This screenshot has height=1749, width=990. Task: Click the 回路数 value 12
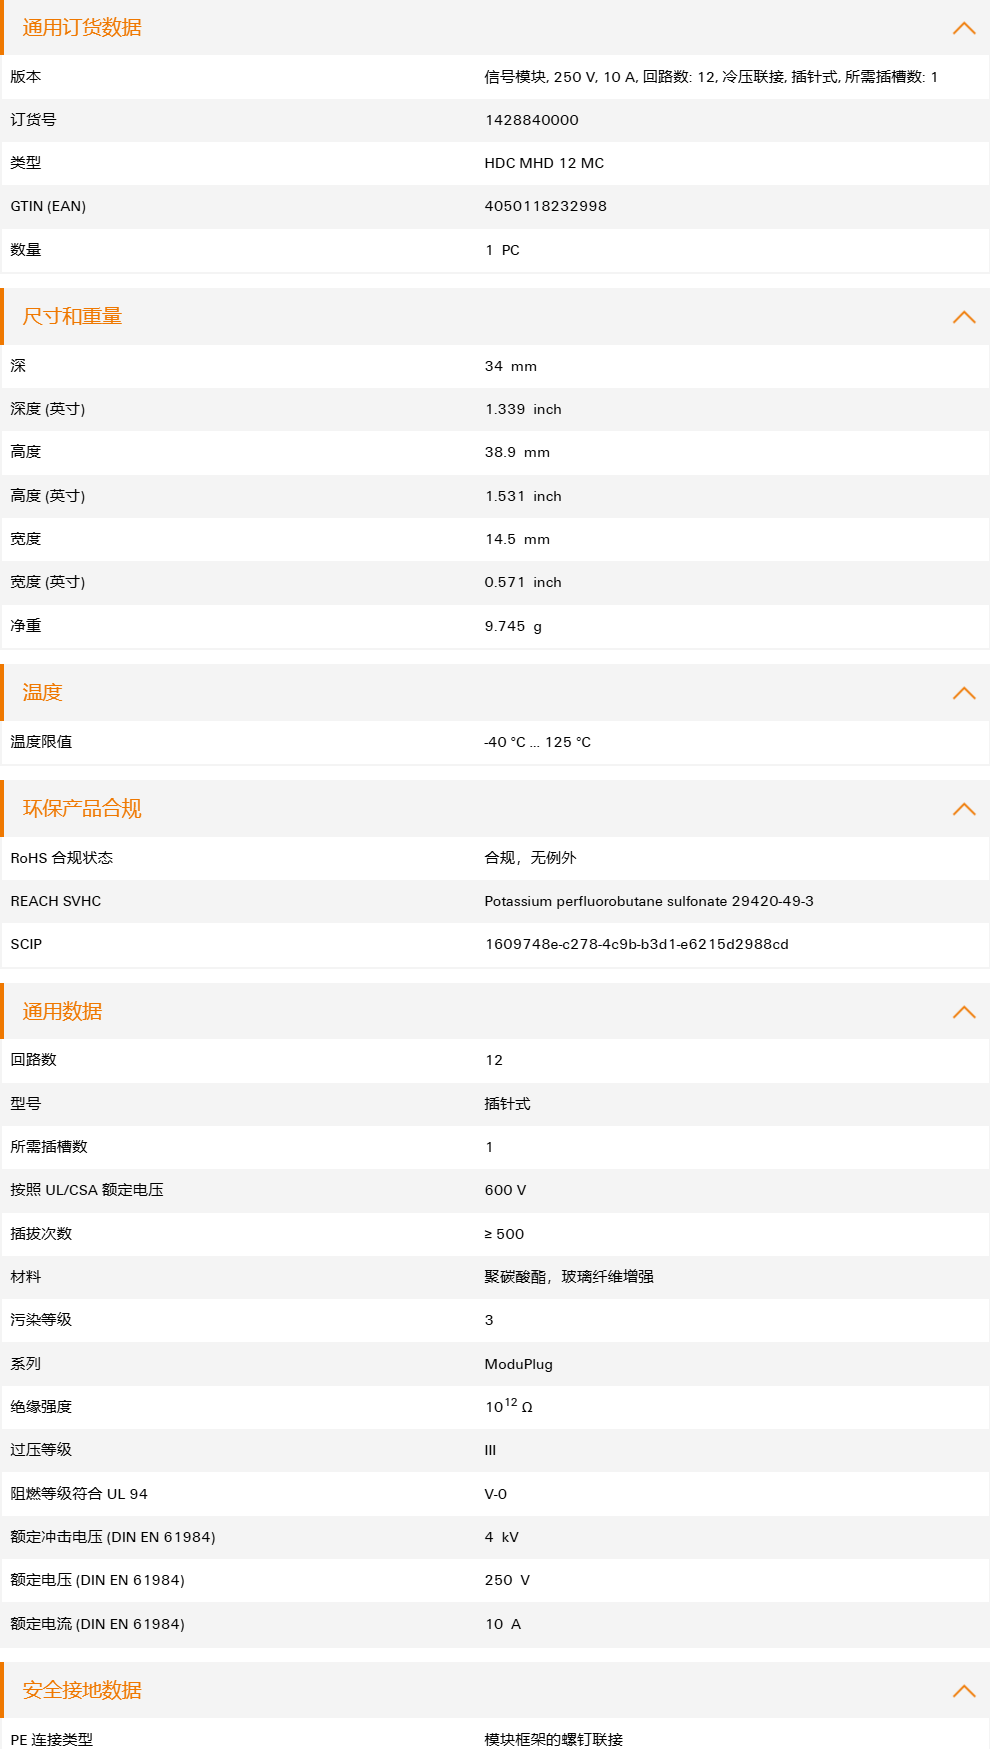click(x=494, y=1060)
